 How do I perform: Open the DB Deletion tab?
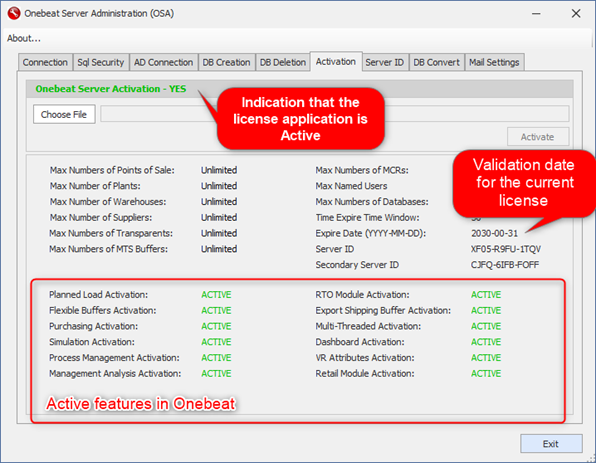[x=283, y=62]
